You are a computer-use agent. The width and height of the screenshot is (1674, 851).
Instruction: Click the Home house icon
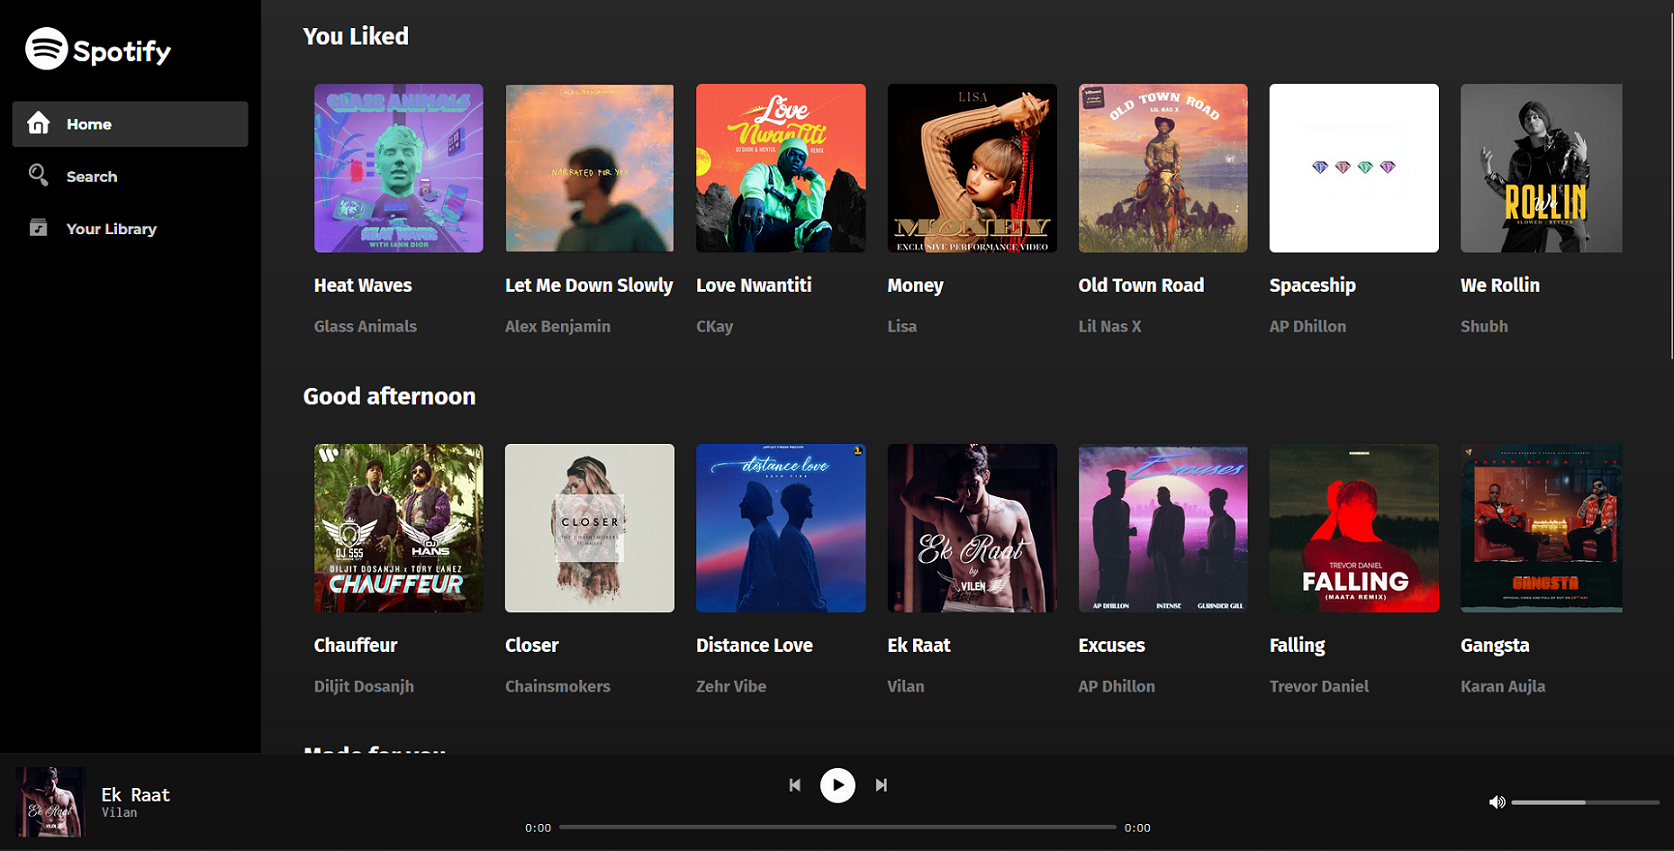click(x=38, y=123)
